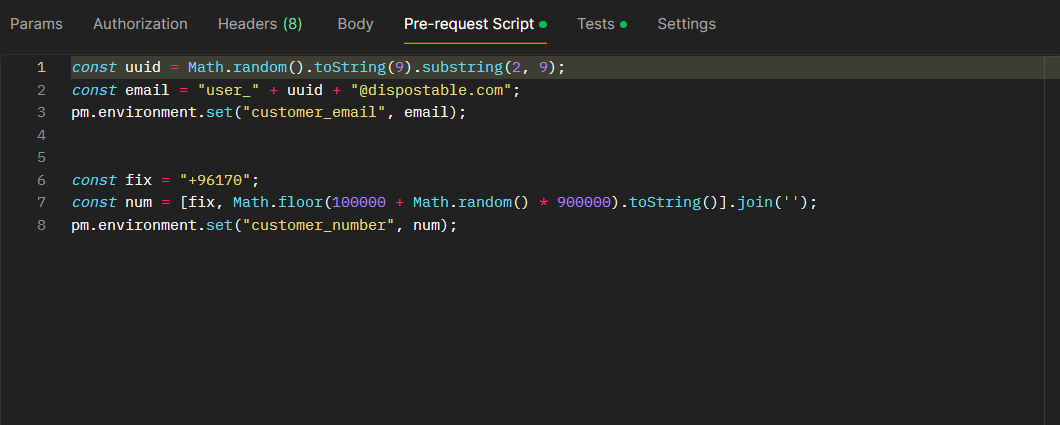
Task: Select the Body tab
Action: pyautogui.click(x=355, y=24)
